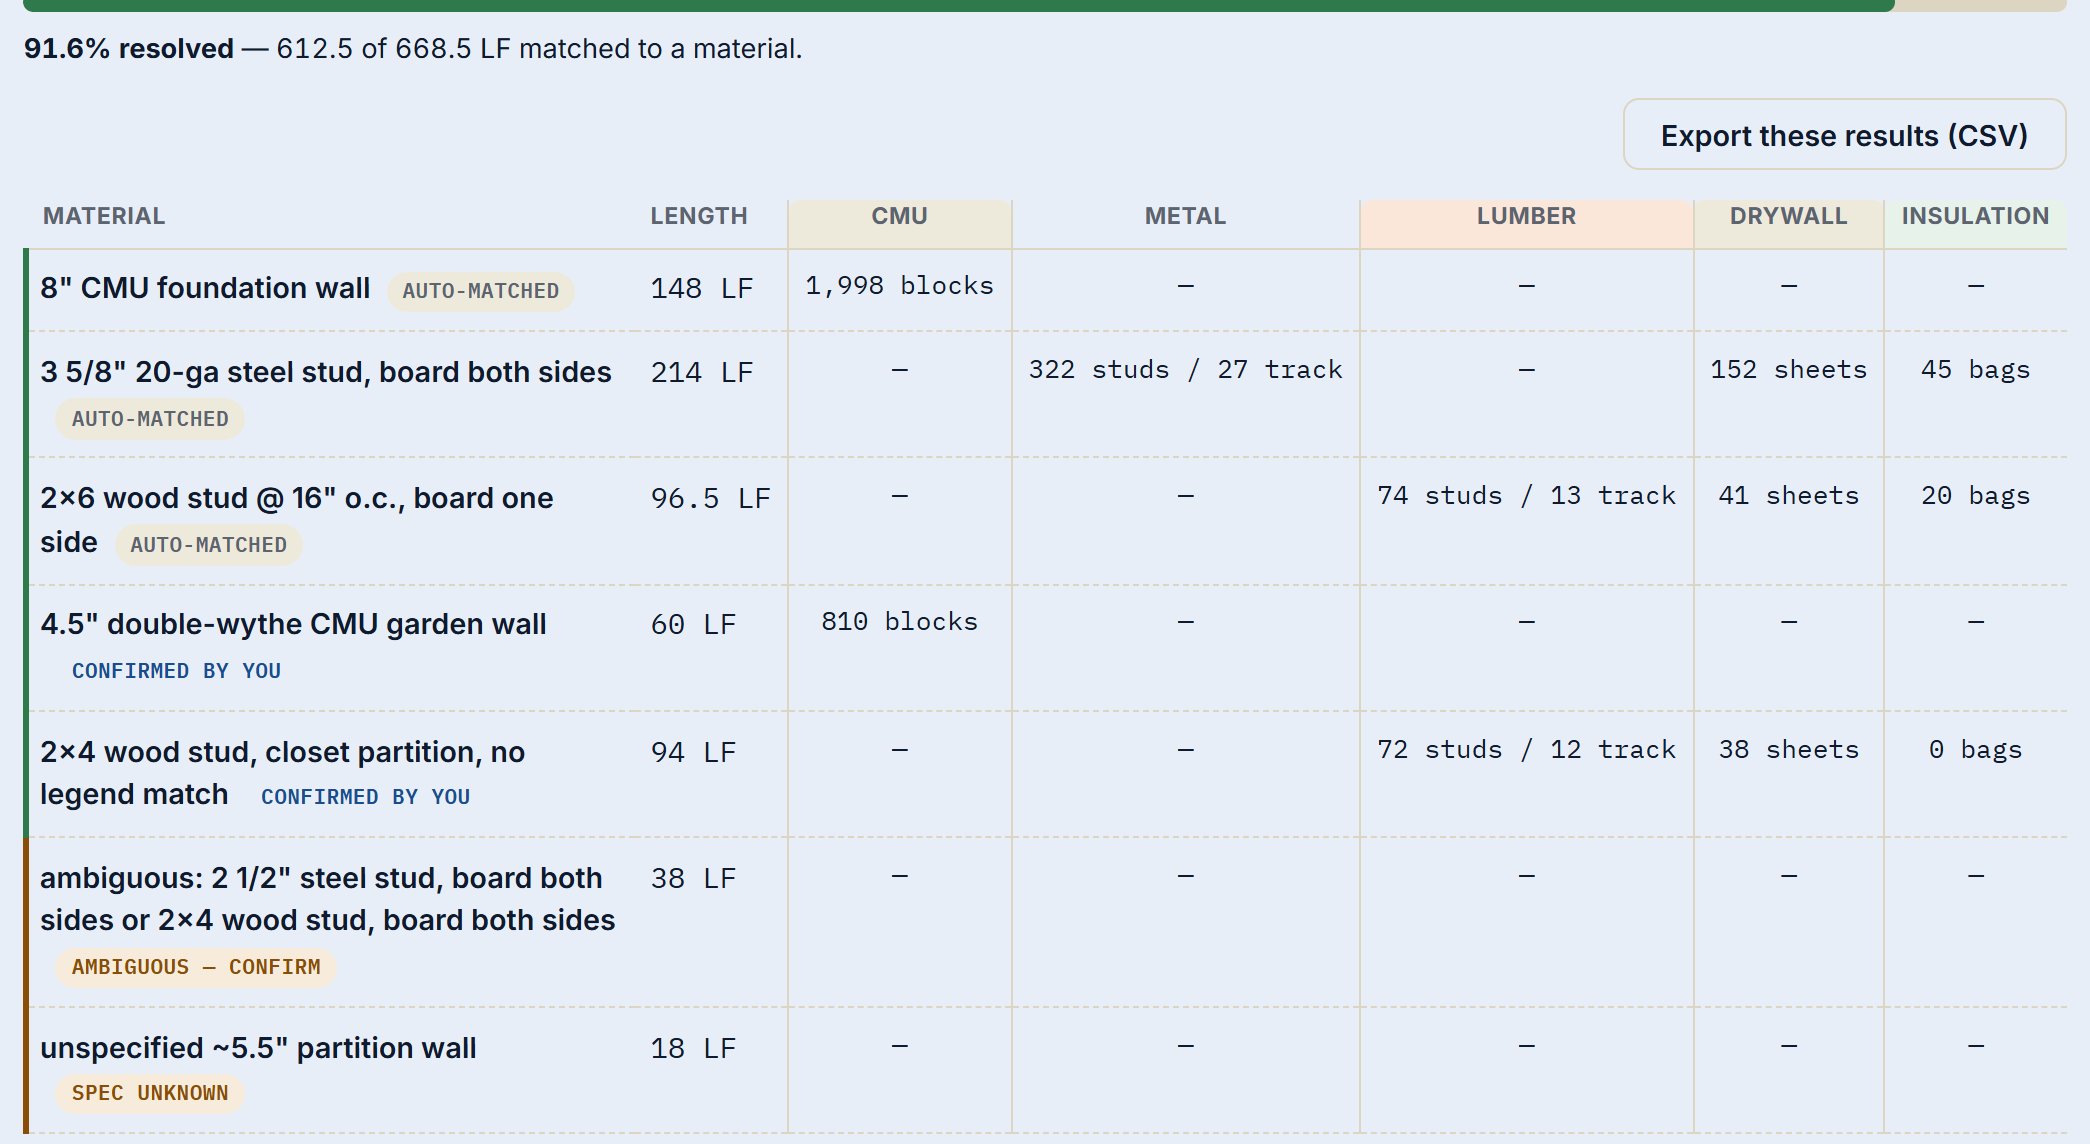Click AUTO-MATCHED badge under steel stud row
The image size is (2090, 1144).
(150, 419)
